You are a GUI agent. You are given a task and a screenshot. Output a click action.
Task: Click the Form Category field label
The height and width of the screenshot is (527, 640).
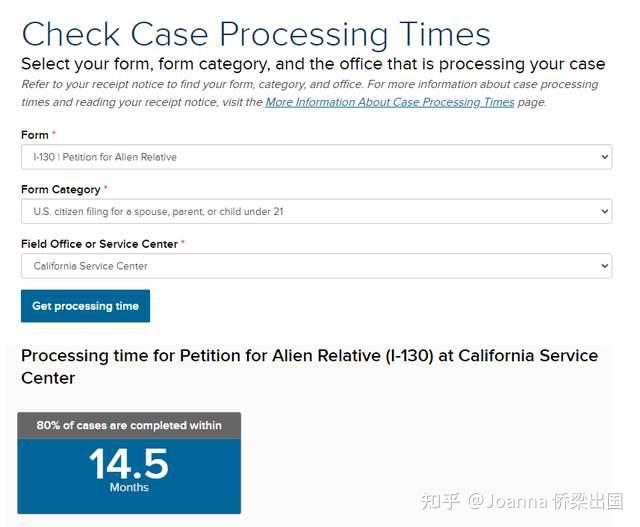tap(61, 189)
